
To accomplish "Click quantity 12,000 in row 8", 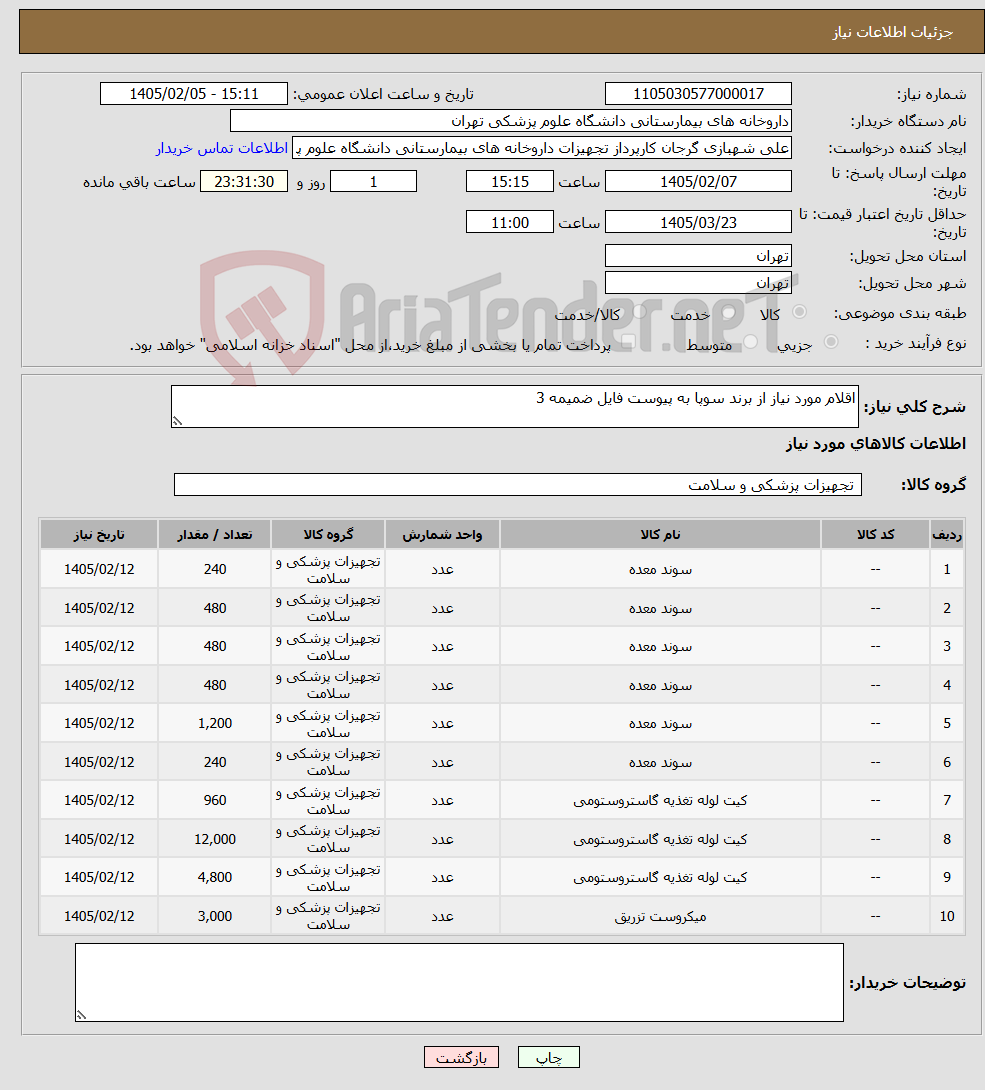I will pyautogui.click(x=215, y=840).
